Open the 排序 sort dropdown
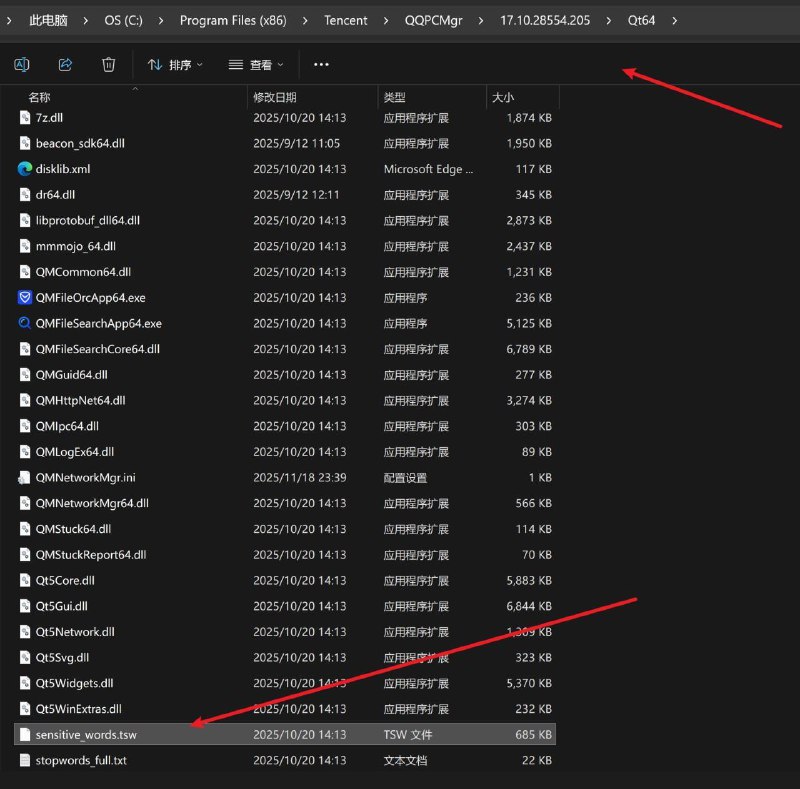The width and height of the screenshot is (800, 789). pos(175,65)
